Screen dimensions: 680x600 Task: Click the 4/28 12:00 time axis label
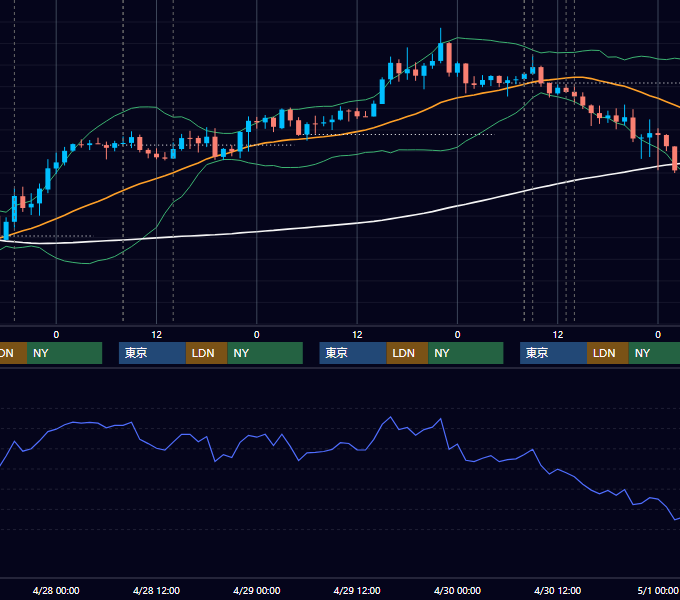tap(156, 590)
